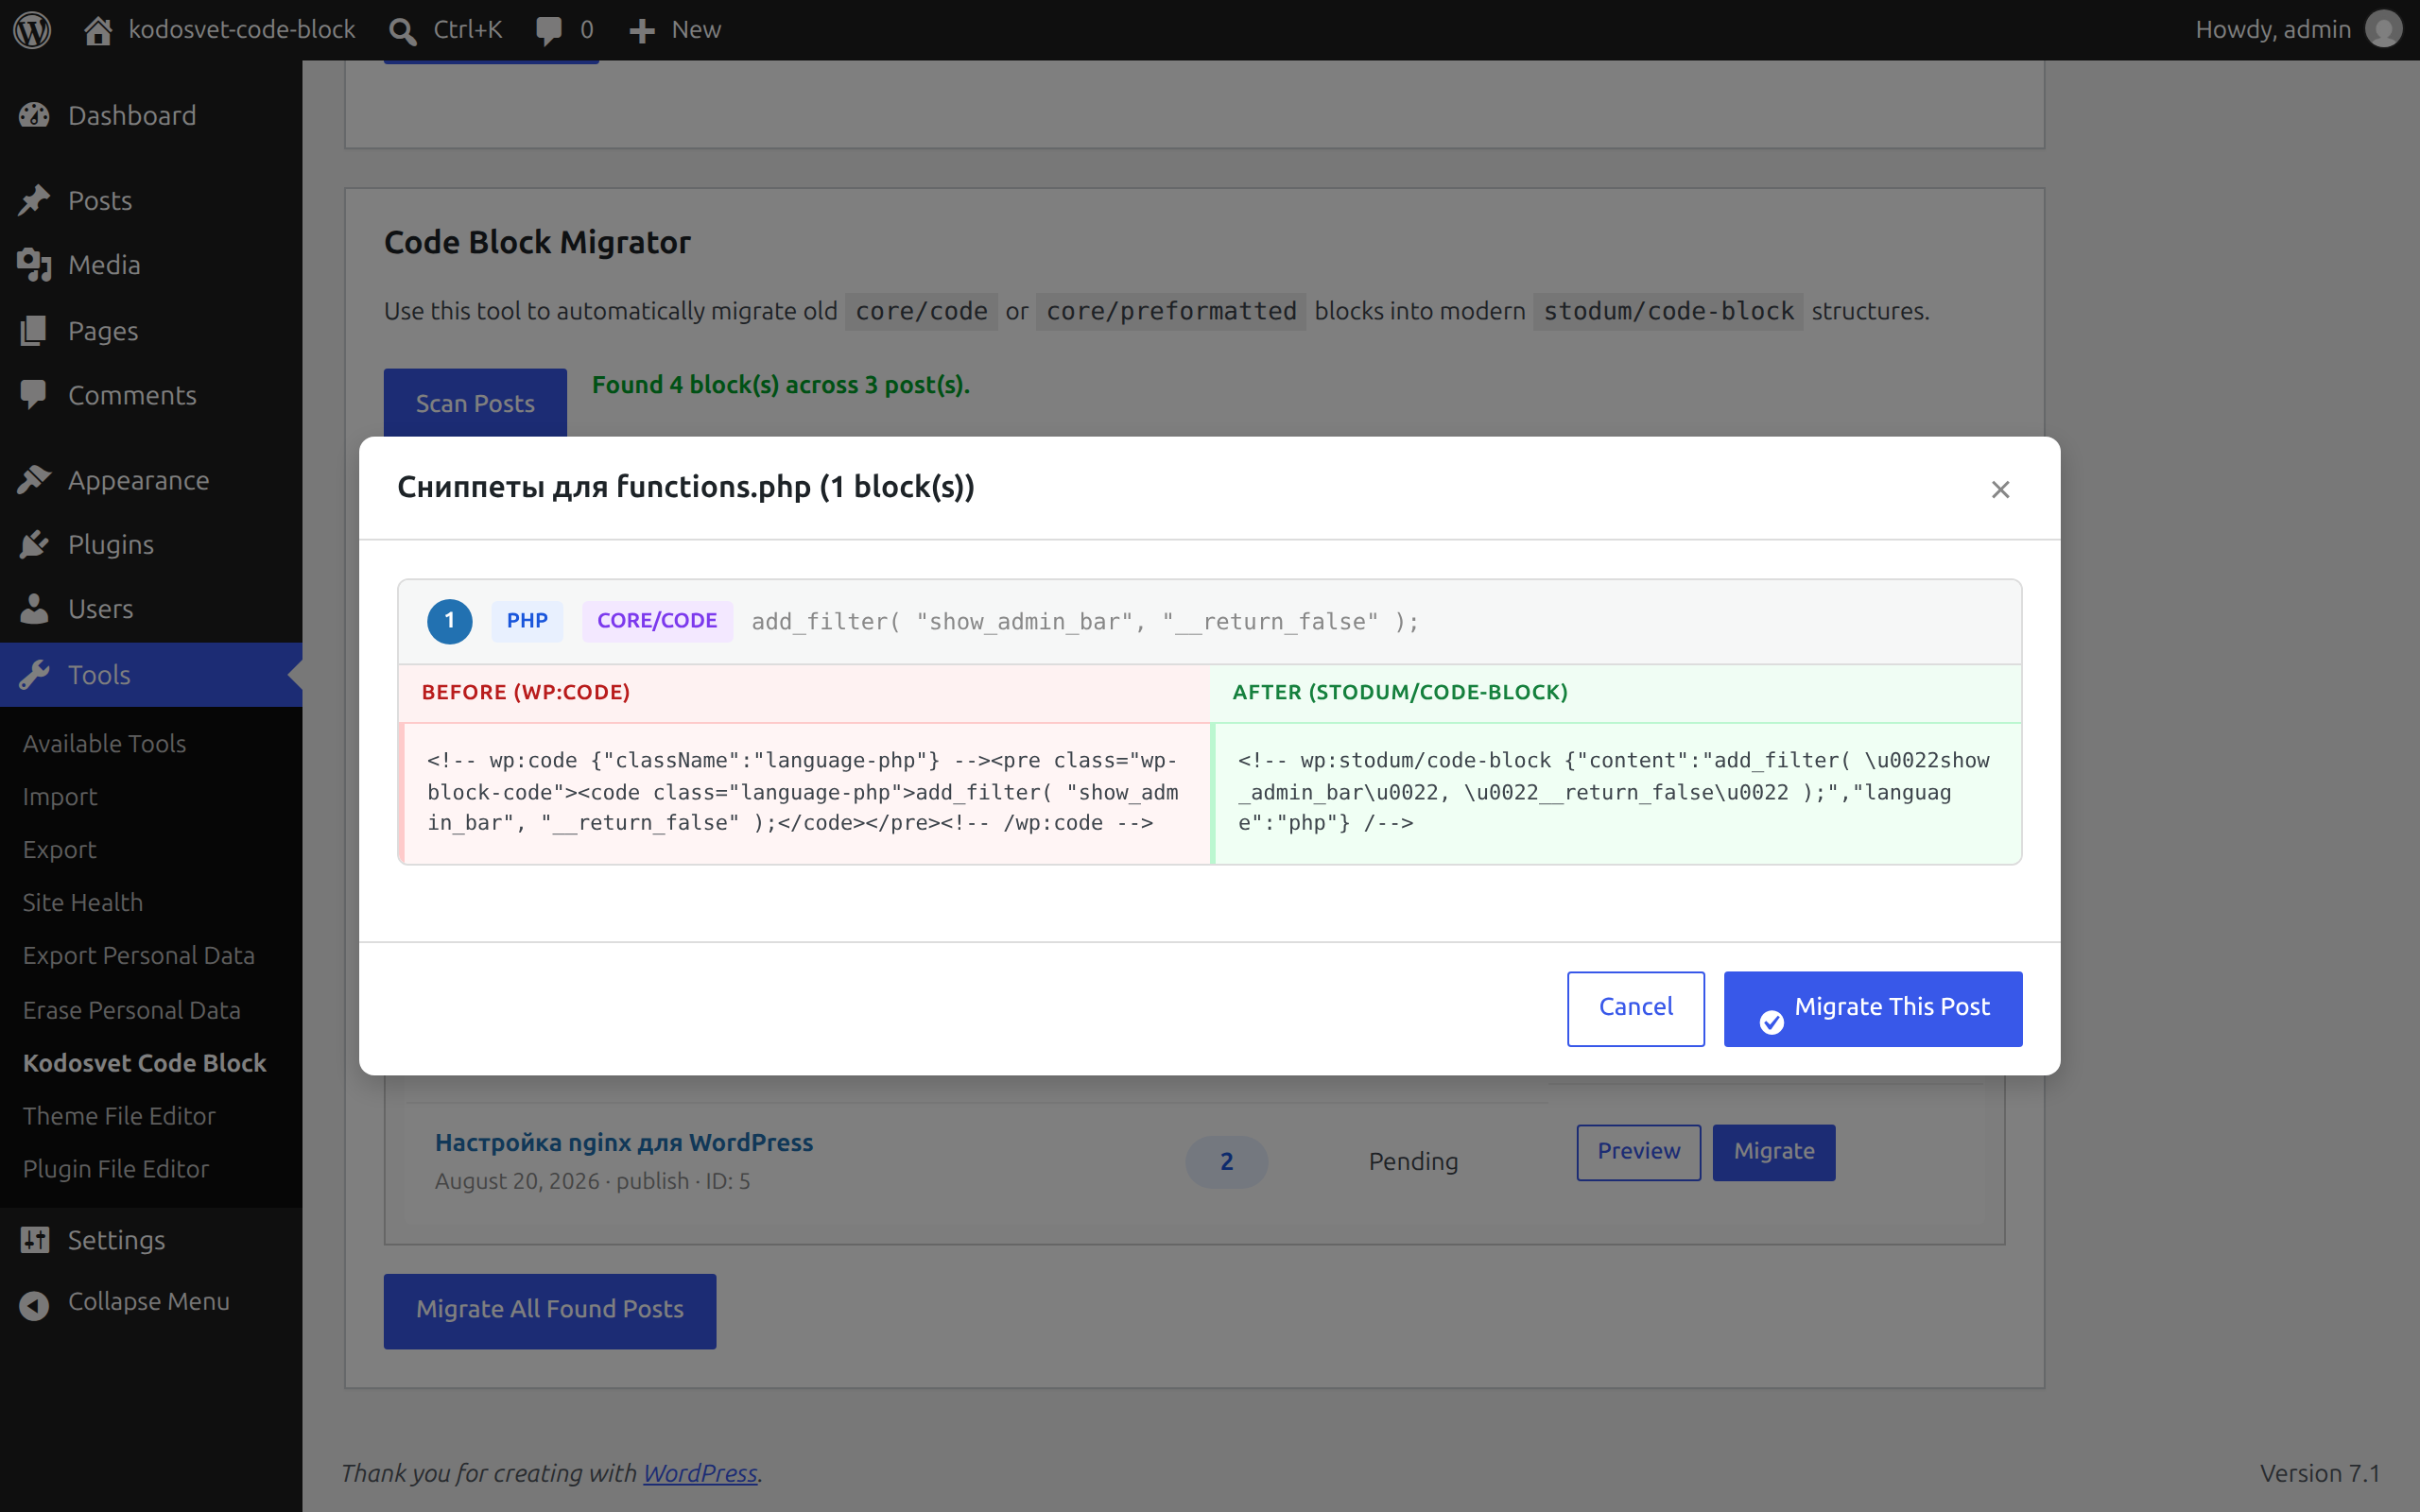The height and width of the screenshot is (1512, 2420).
Task: Open the Ctrl+K search icon
Action: pyautogui.click(x=402, y=31)
